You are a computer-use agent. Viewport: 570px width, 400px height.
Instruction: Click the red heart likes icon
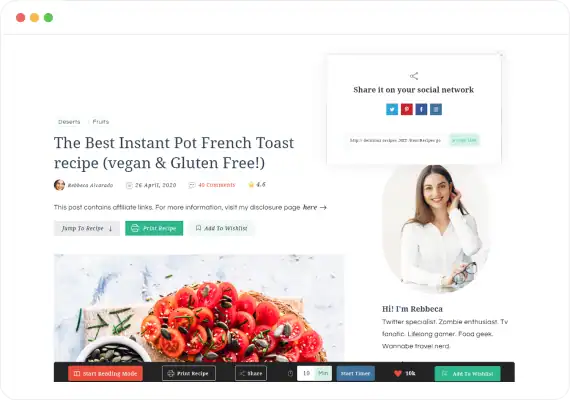[398, 373]
